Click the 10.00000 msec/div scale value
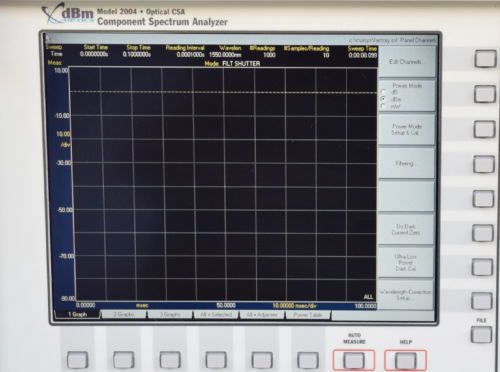Screen dimensions: 500x372 (294, 306)
